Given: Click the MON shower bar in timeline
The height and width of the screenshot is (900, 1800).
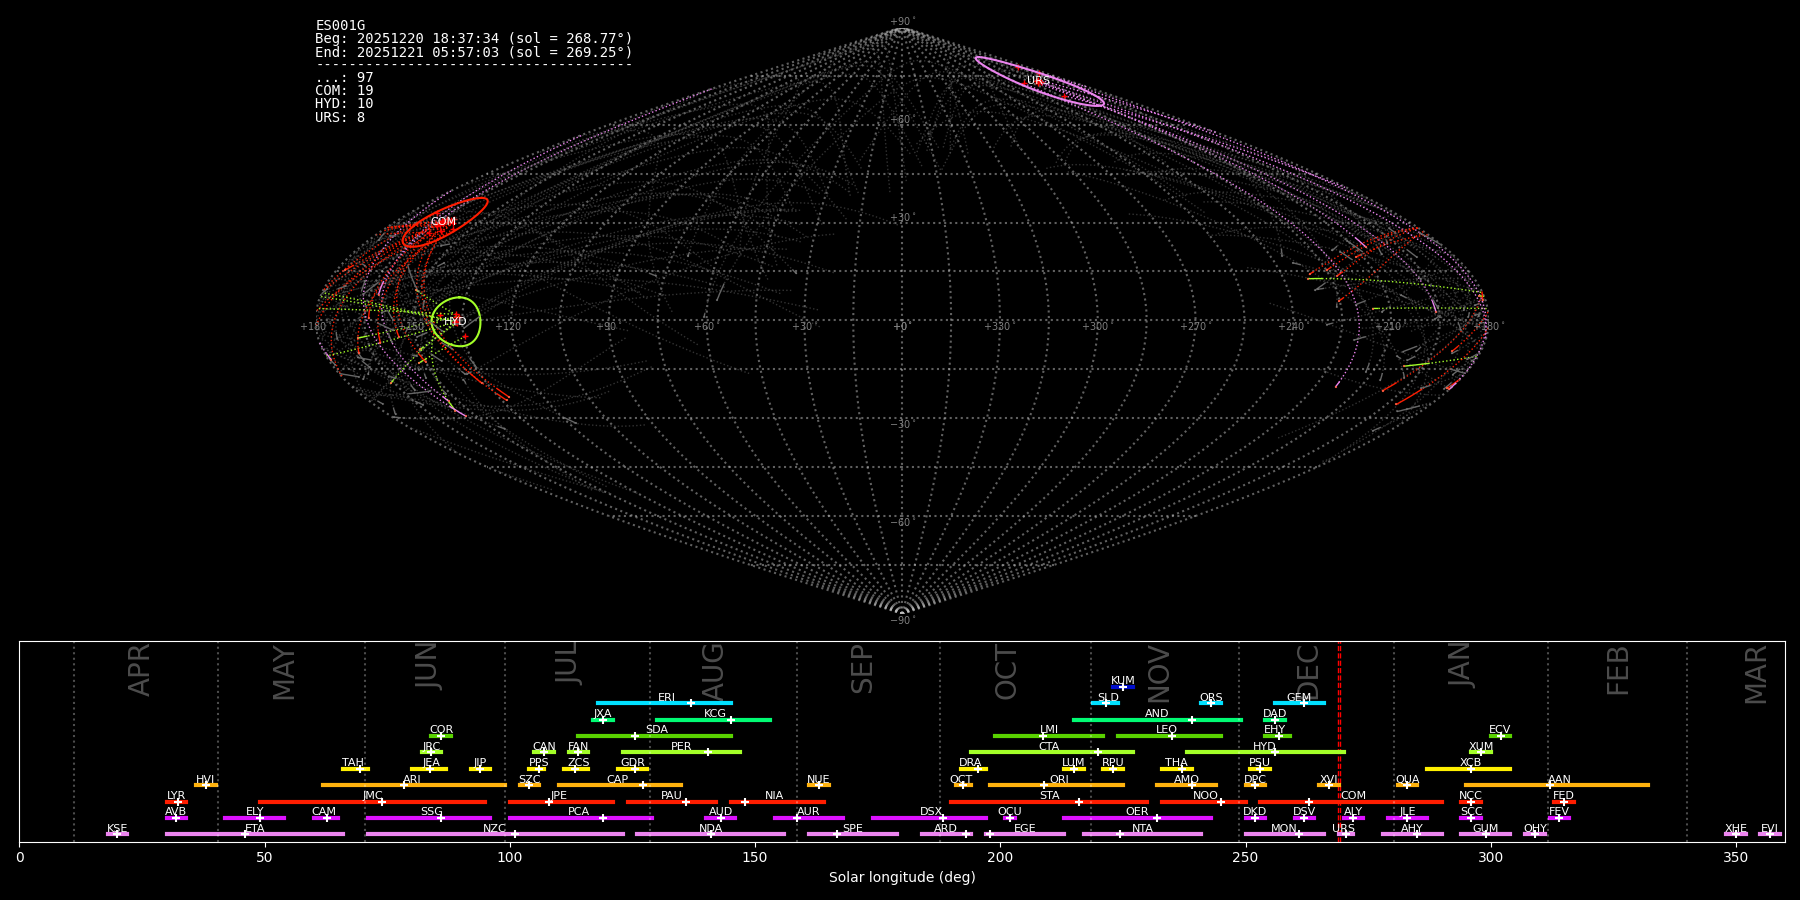Looking at the screenshot, I should click(x=1284, y=834).
